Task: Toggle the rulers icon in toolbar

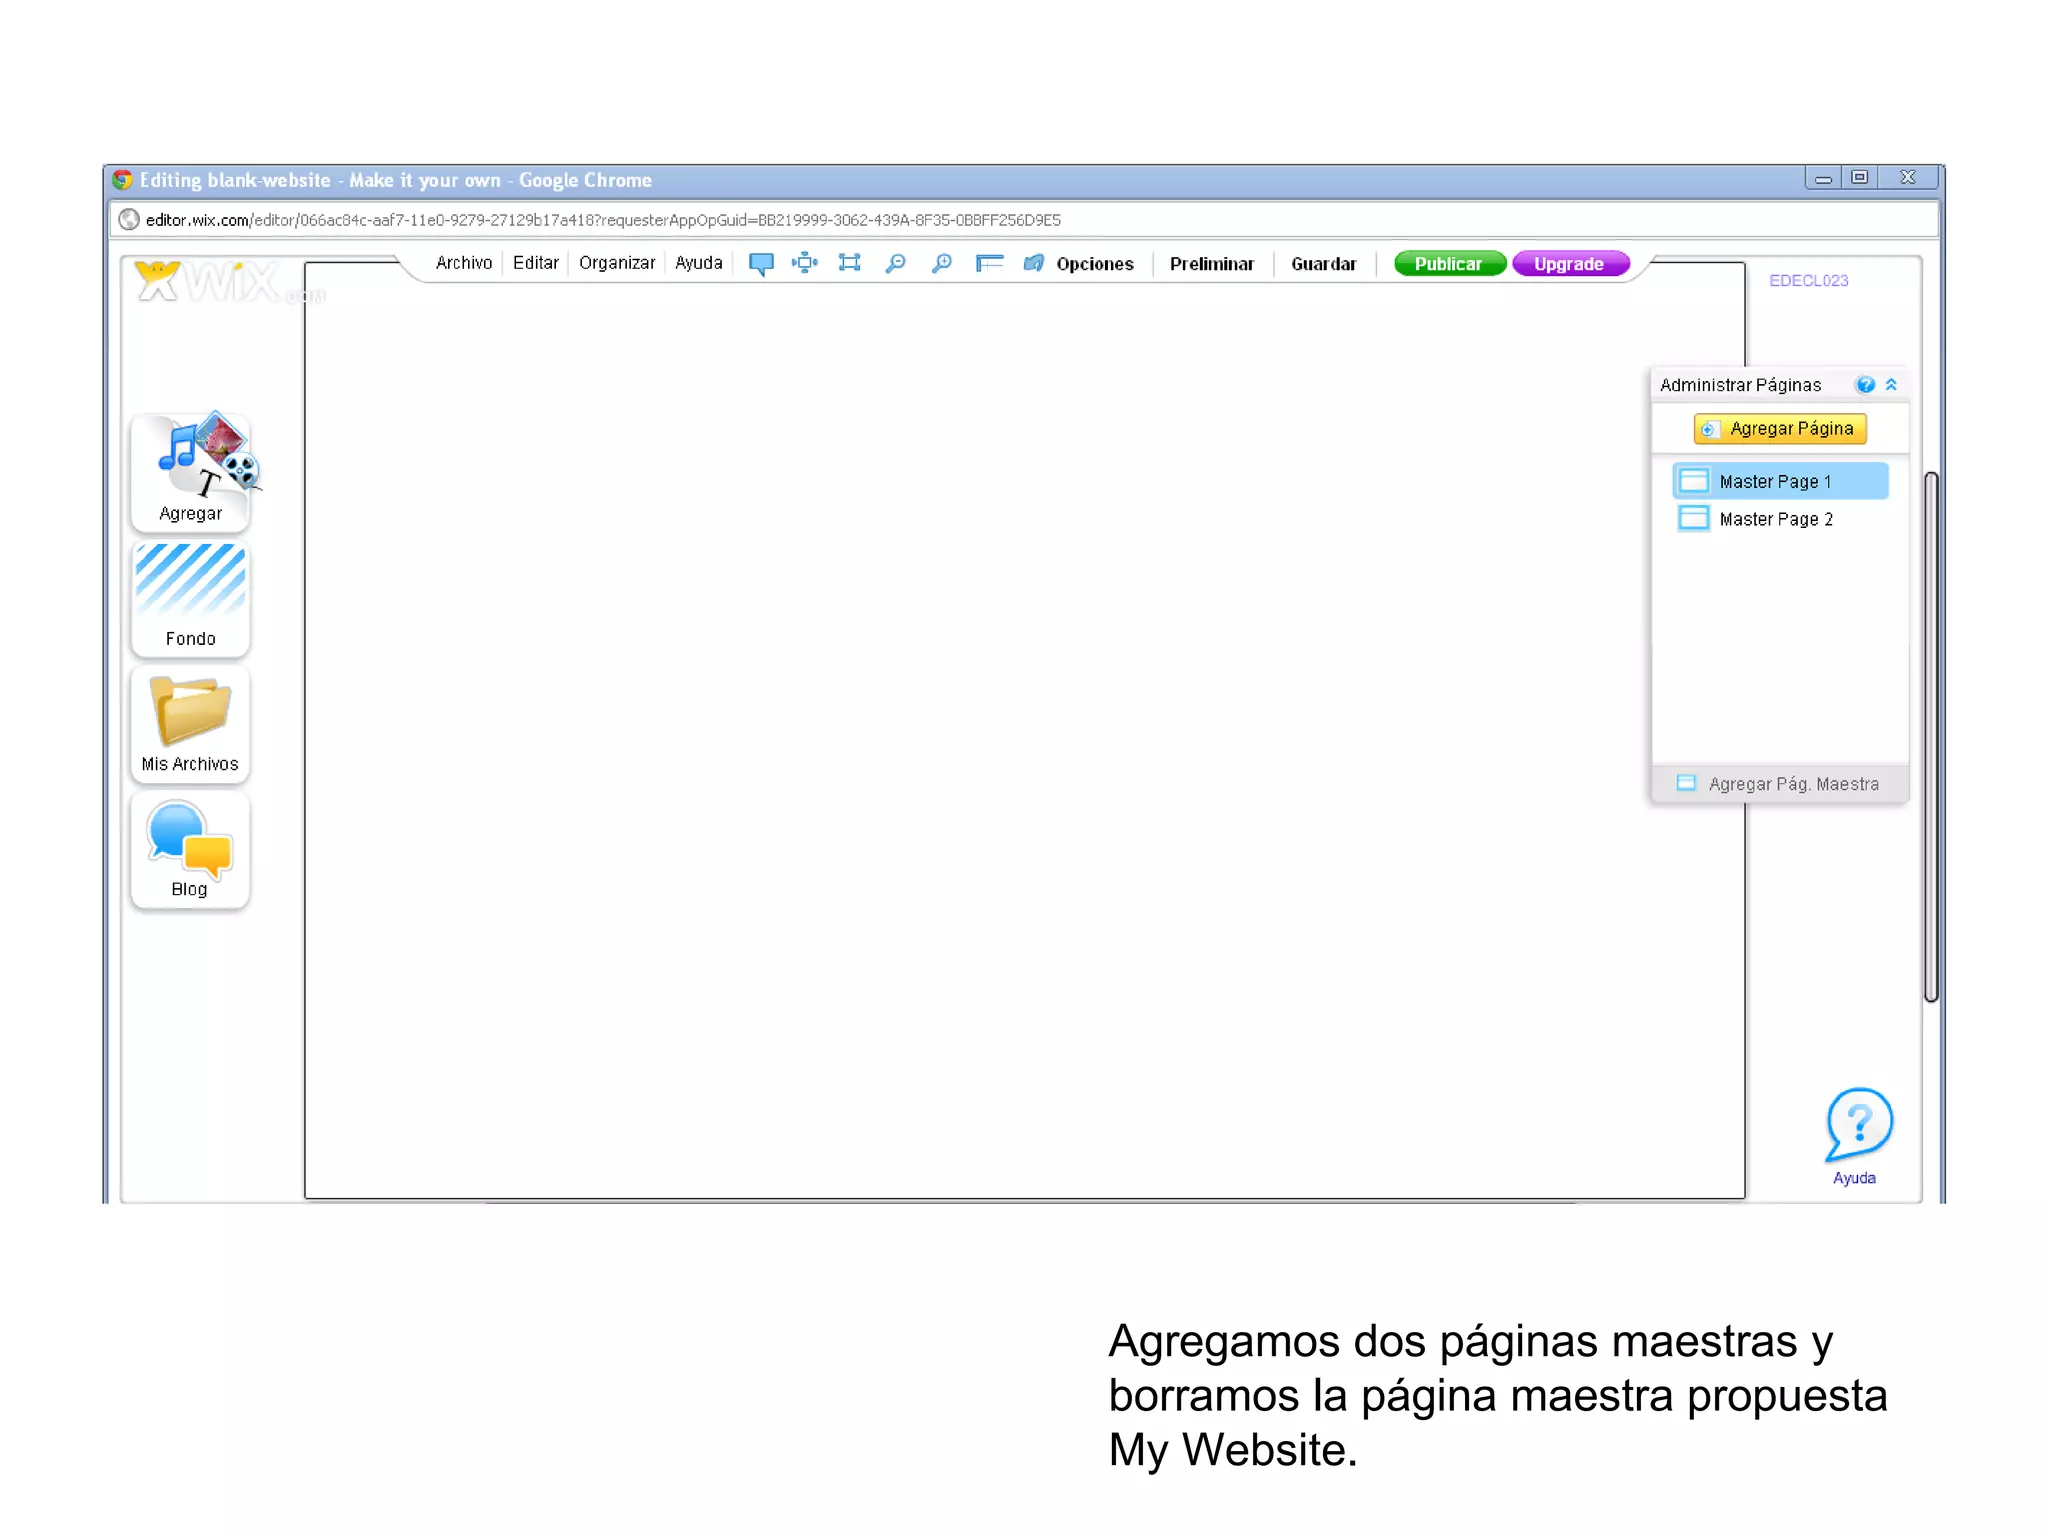Action: pyautogui.click(x=989, y=263)
